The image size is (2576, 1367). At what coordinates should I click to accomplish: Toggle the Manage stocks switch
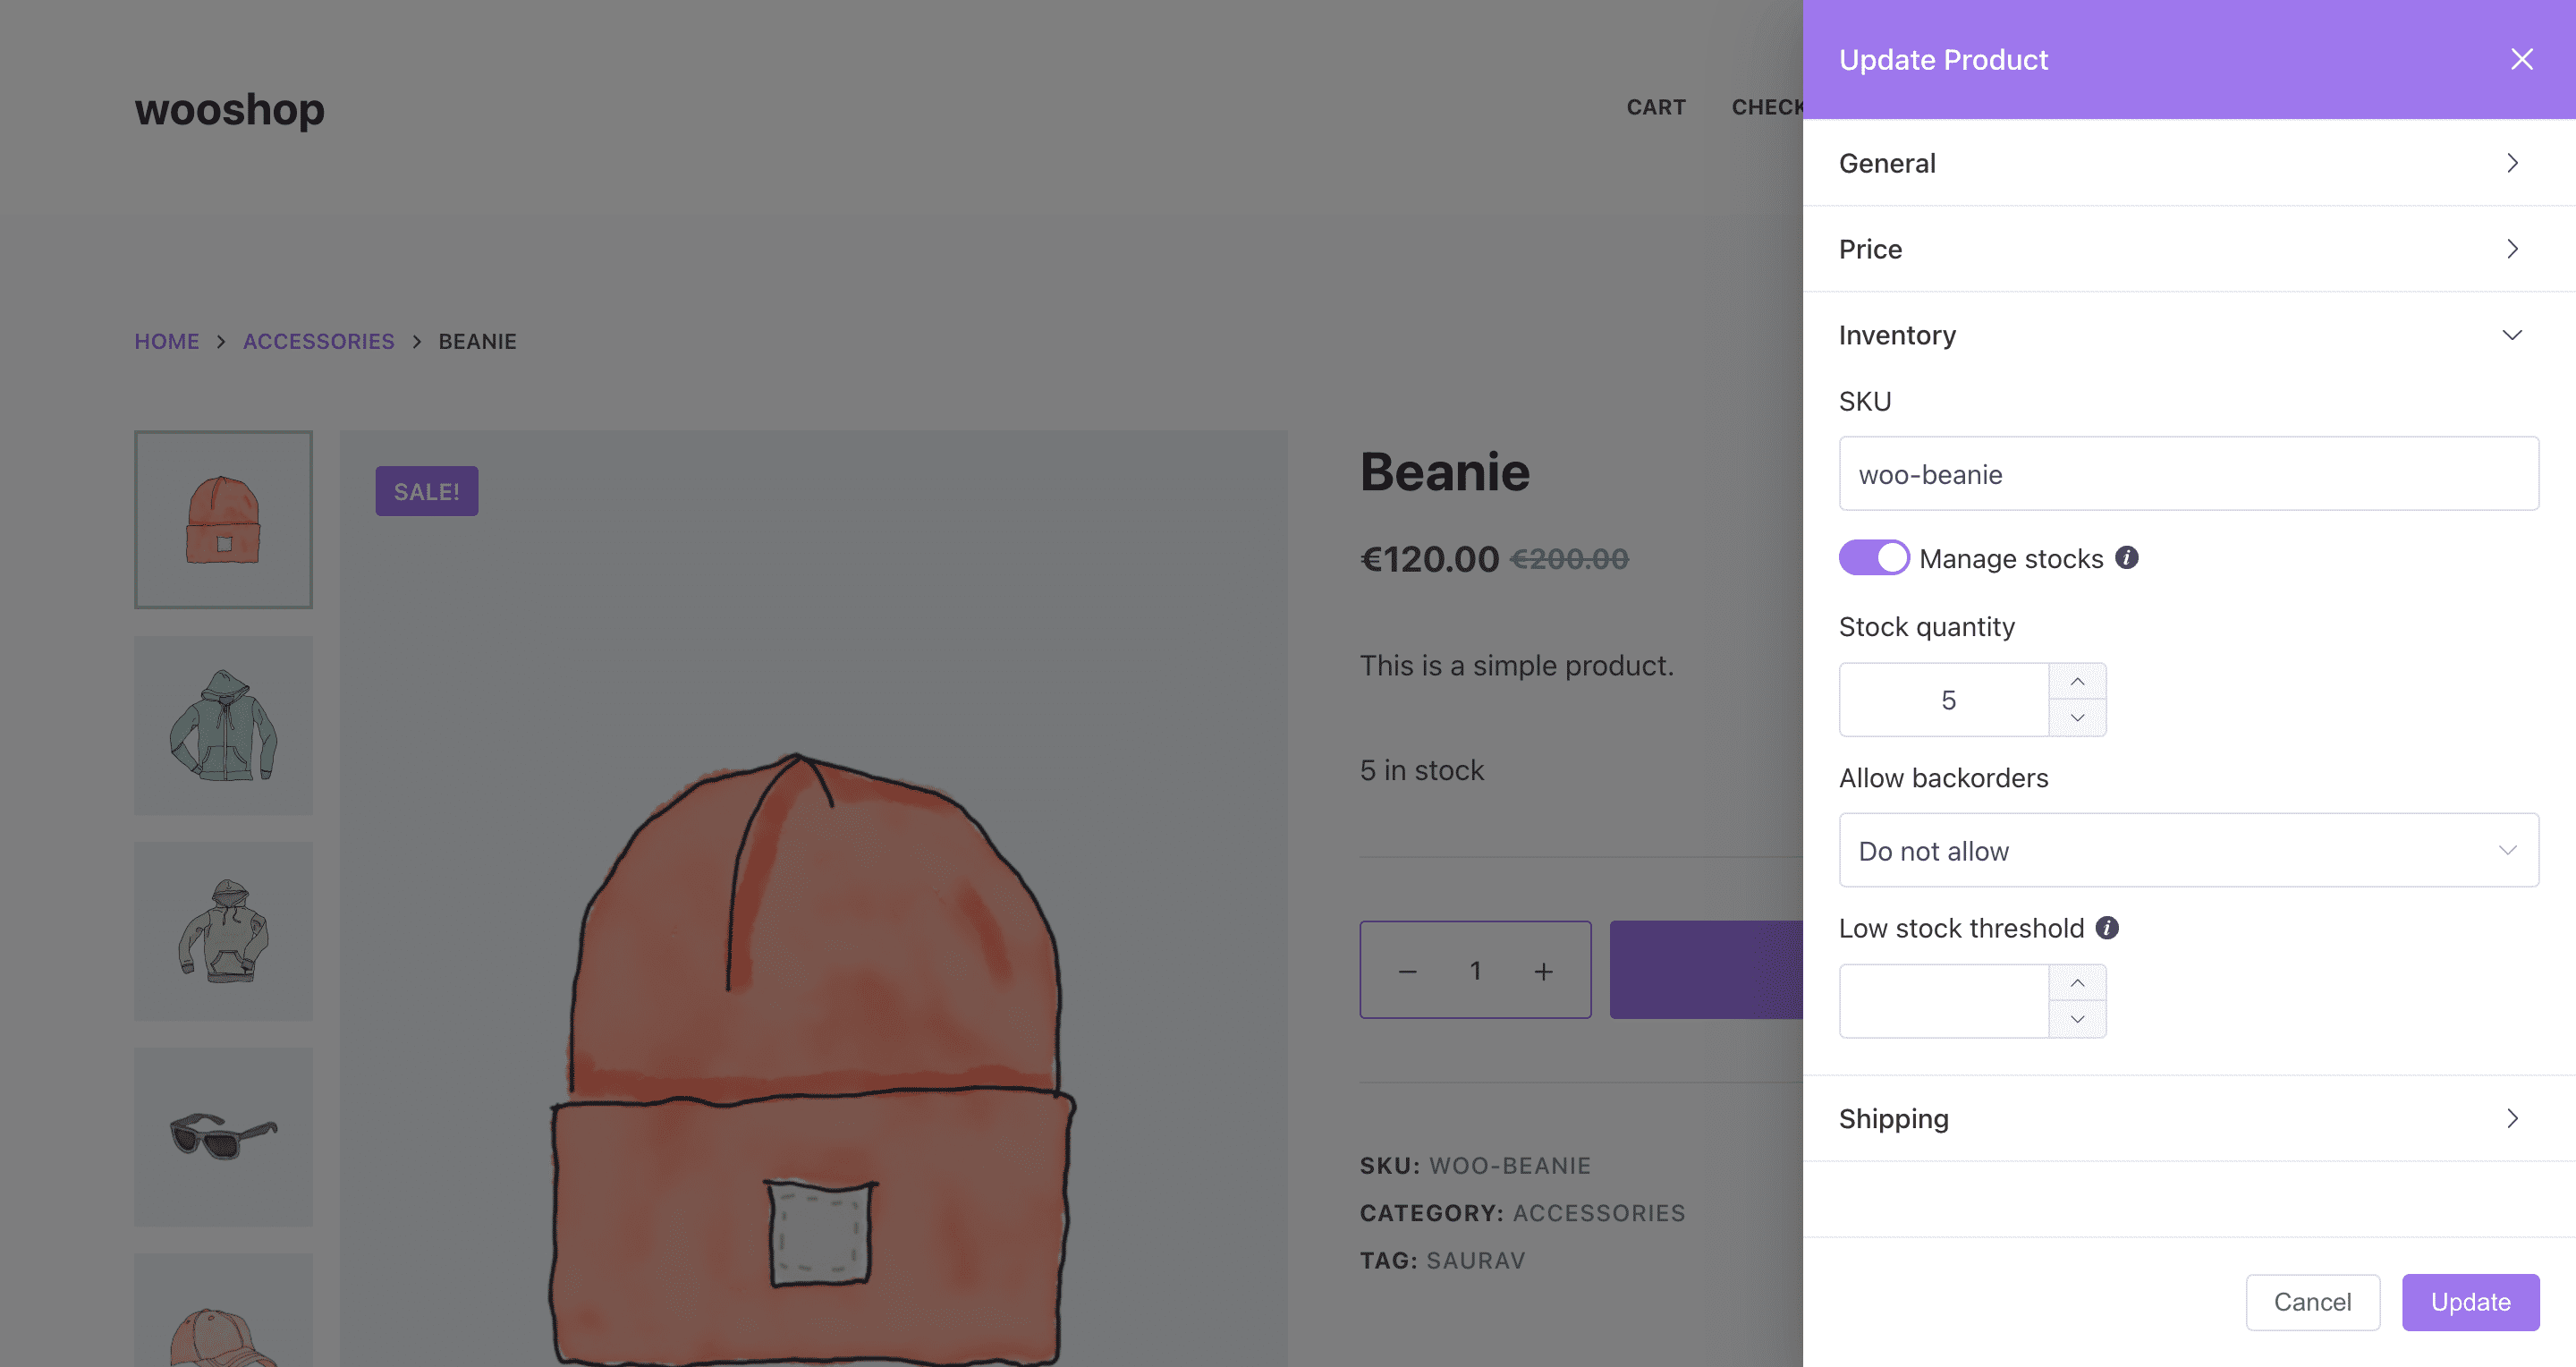[x=1872, y=557]
